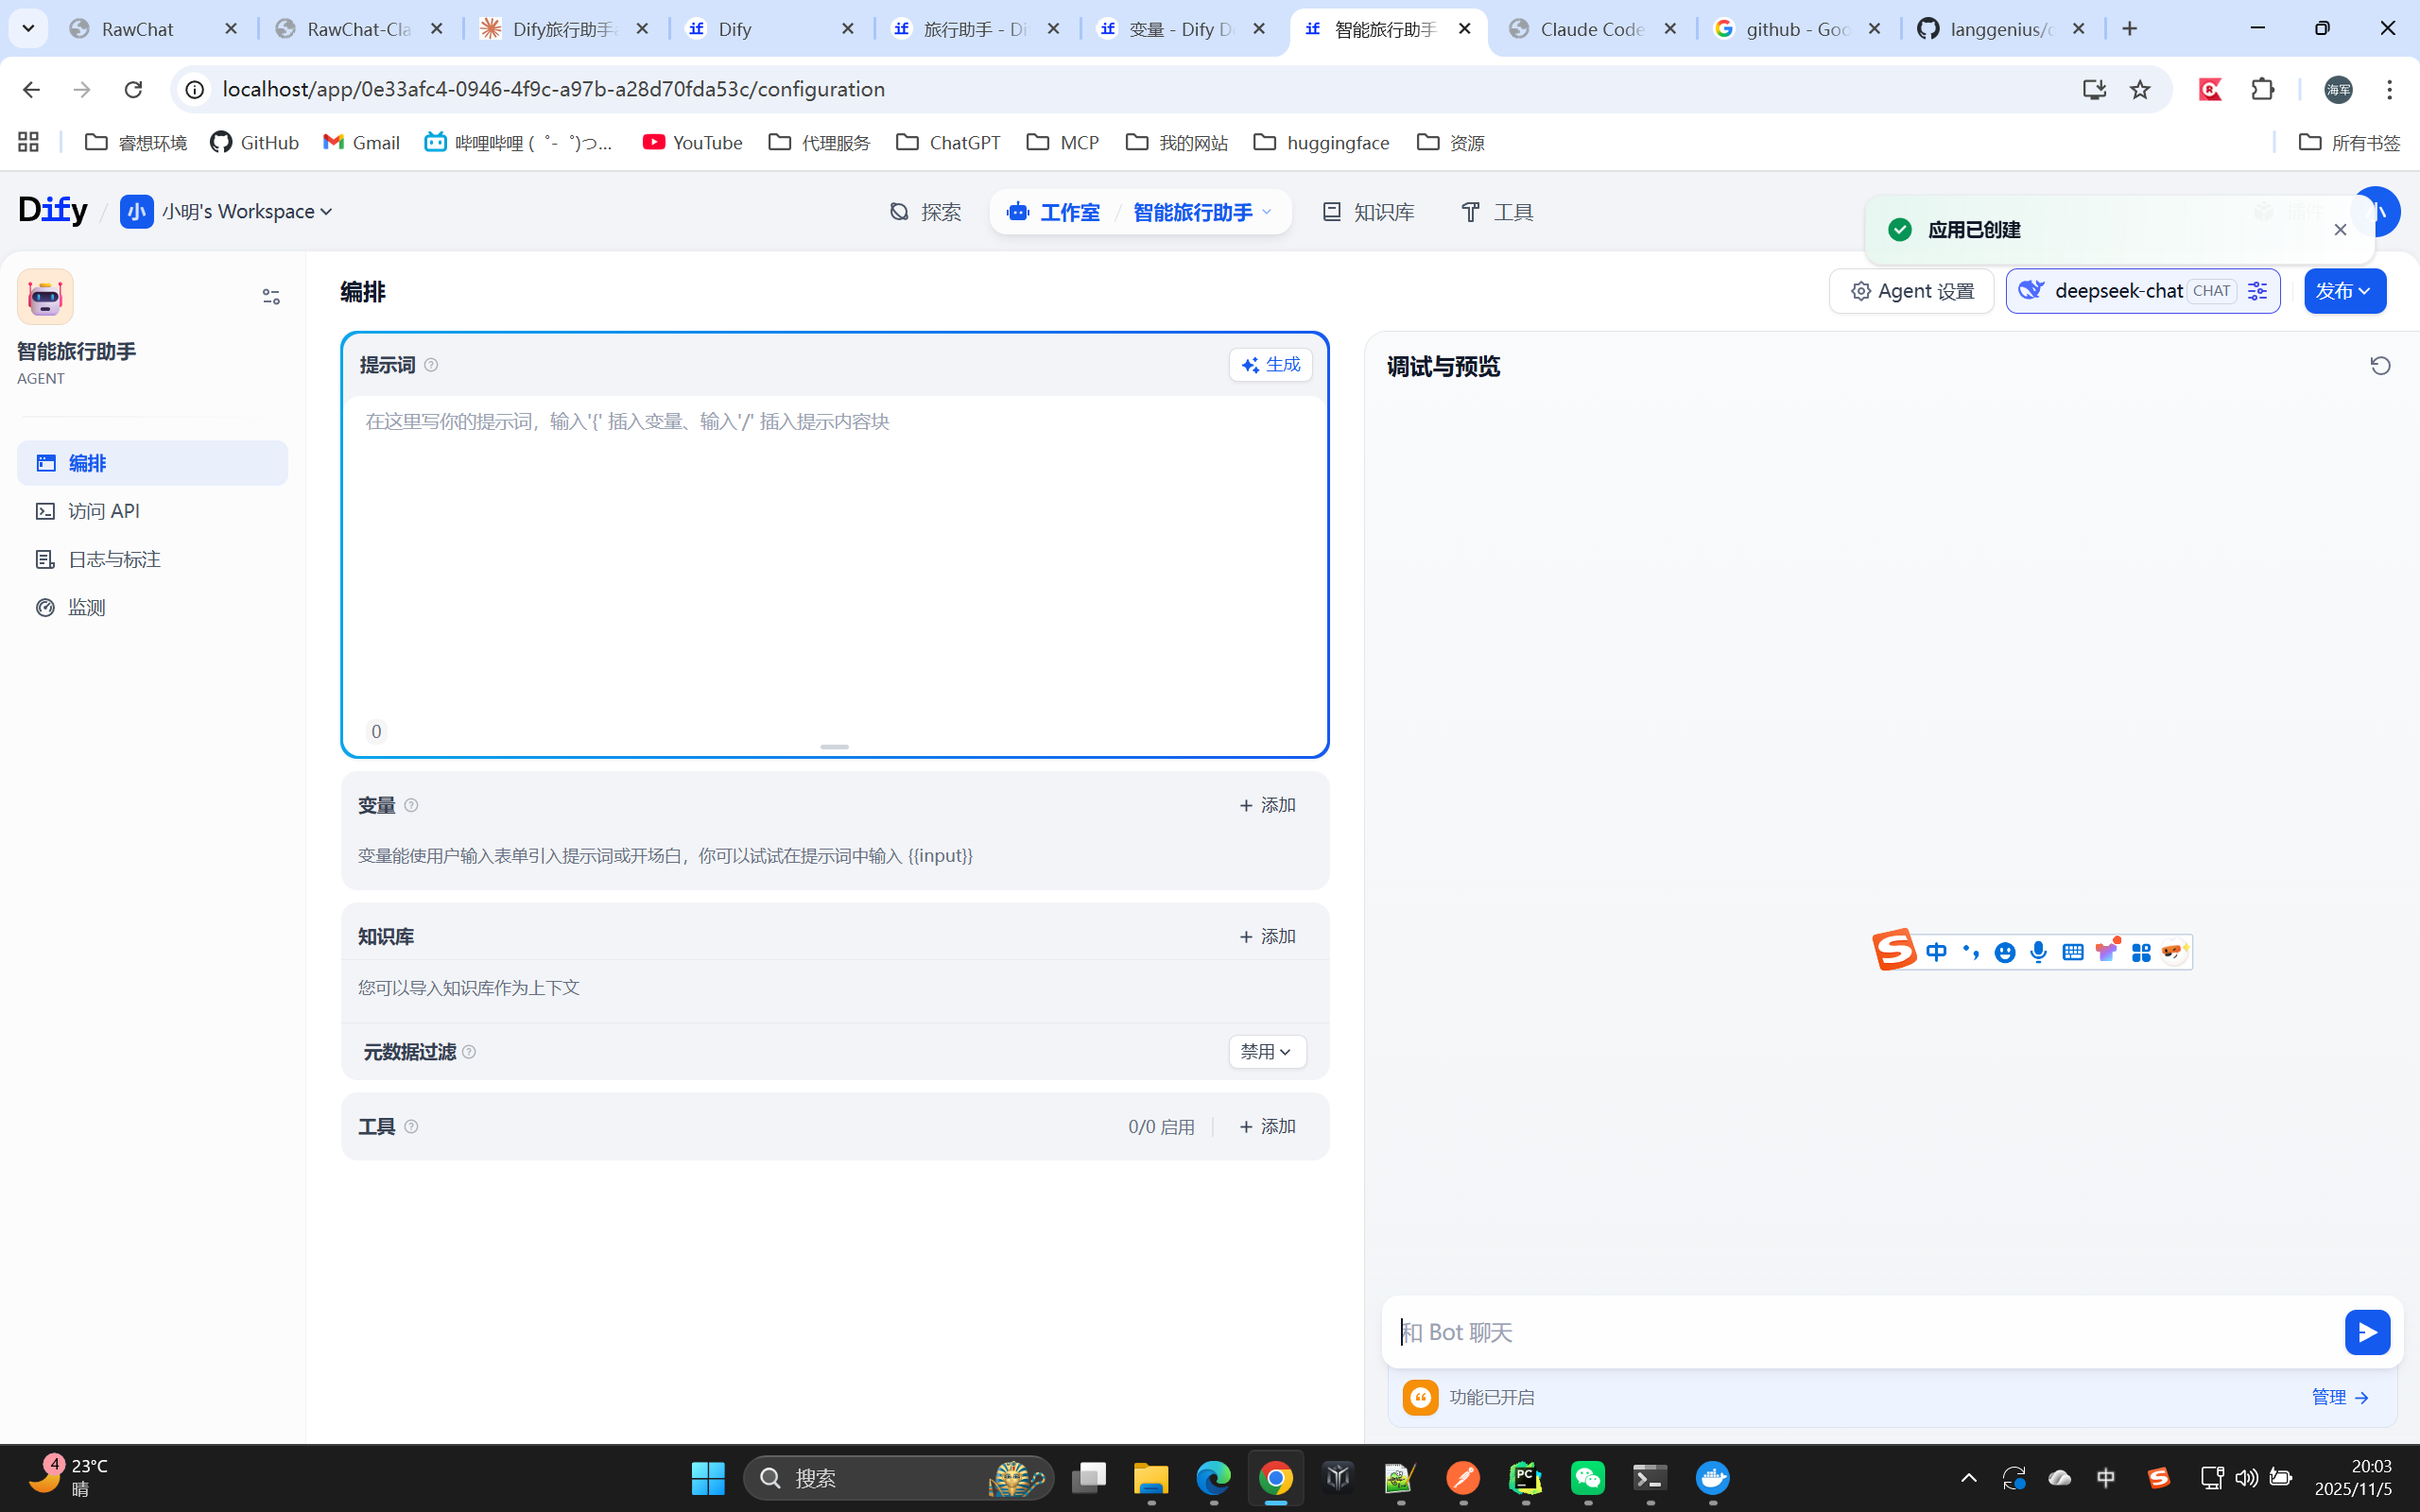The width and height of the screenshot is (2420, 1512).
Task: Click the 生成 prompt generator button
Action: 1270,365
